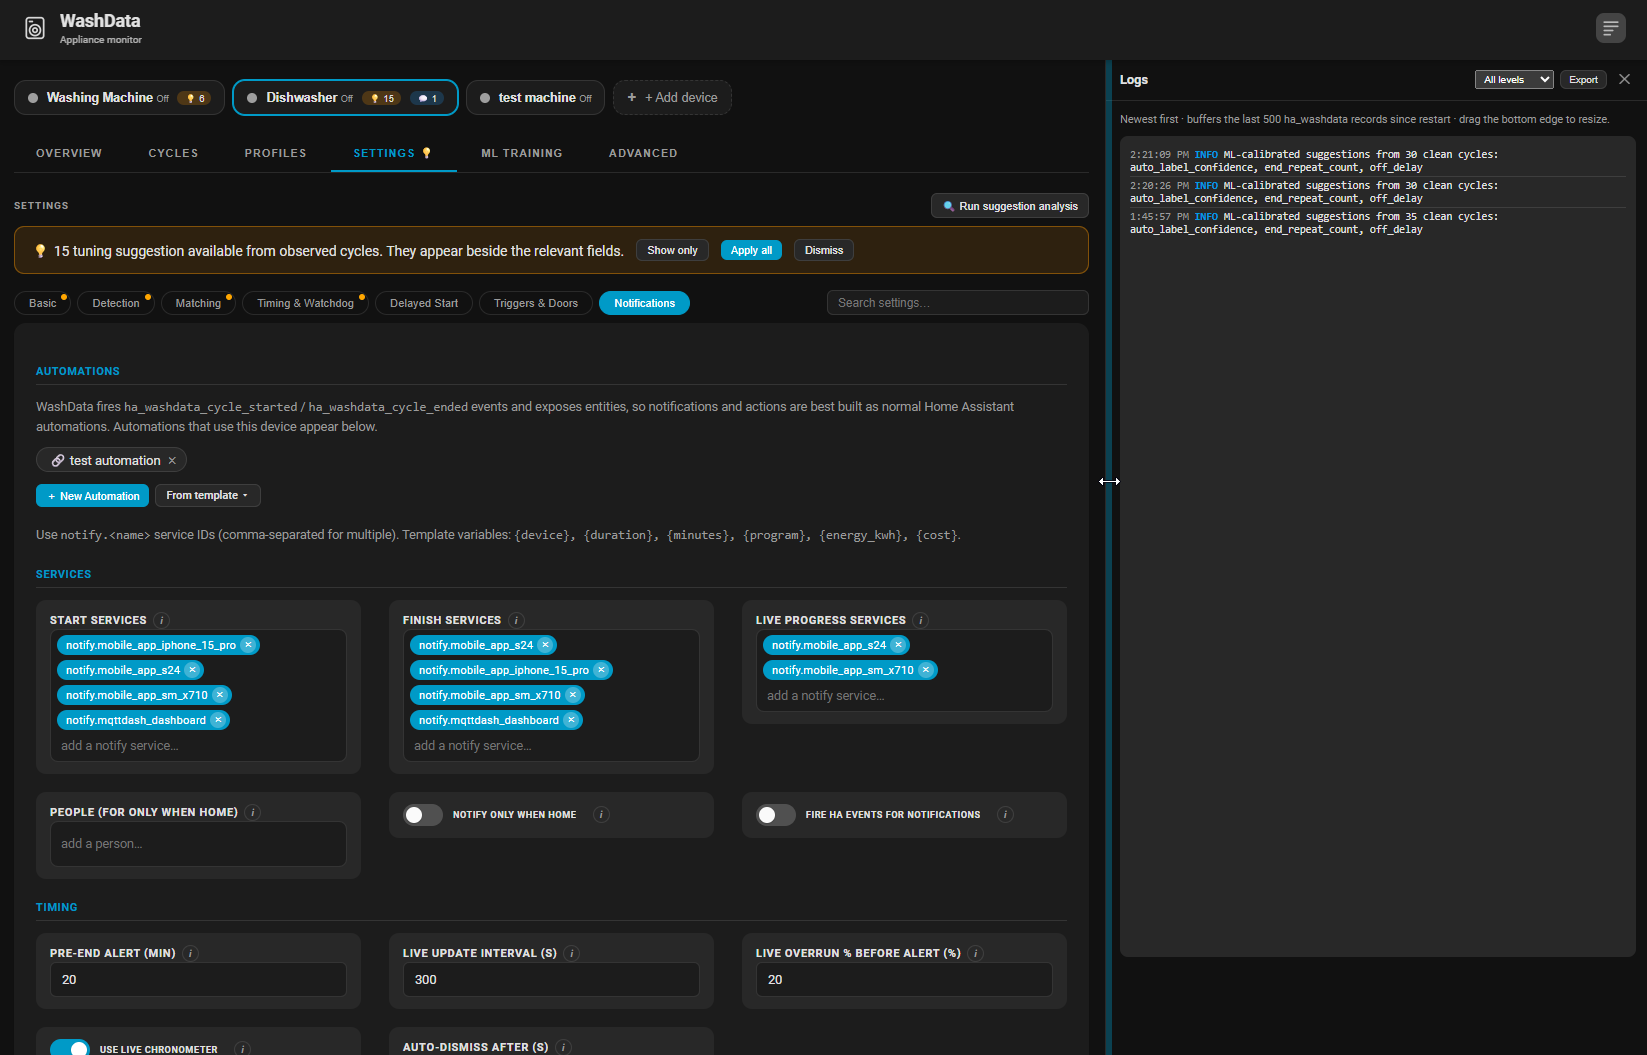Image resolution: width=1647 pixels, height=1055 pixels.
Task: Show info for Live Update Interval
Action: coord(572,953)
